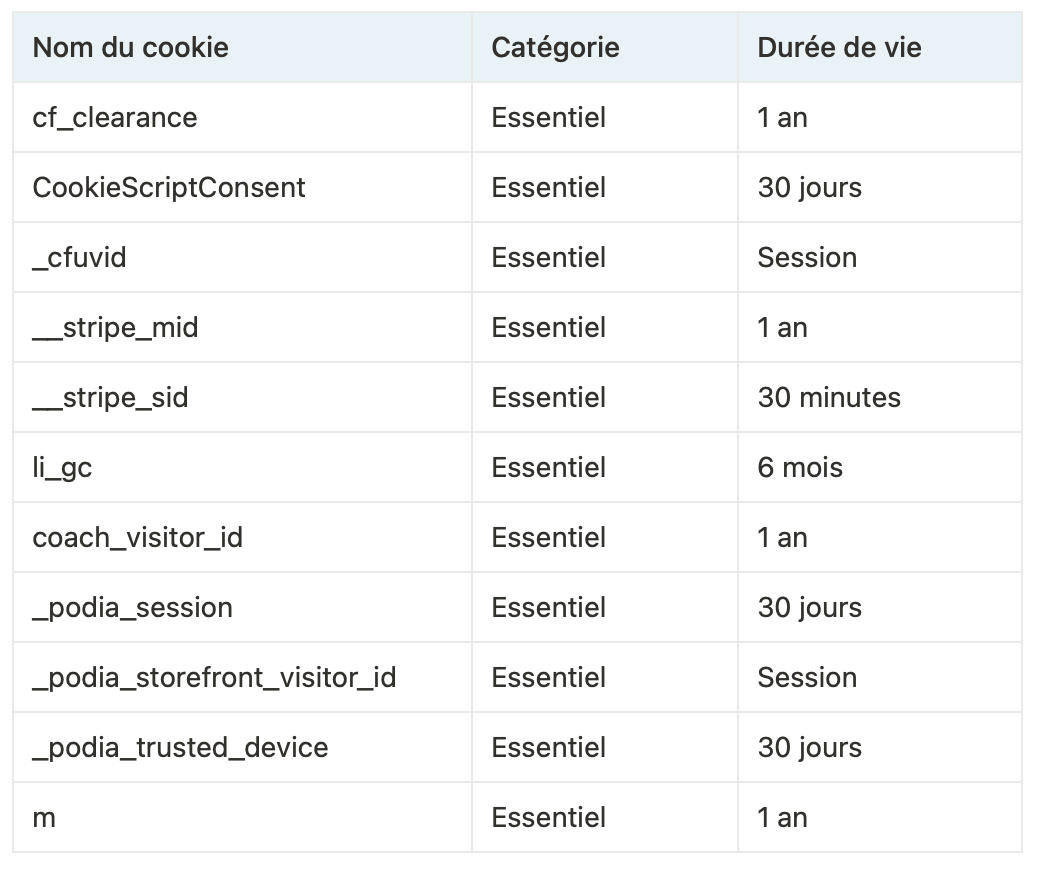
Task: Click the CookieScriptConsent cookie name
Action: [x=169, y=187]
